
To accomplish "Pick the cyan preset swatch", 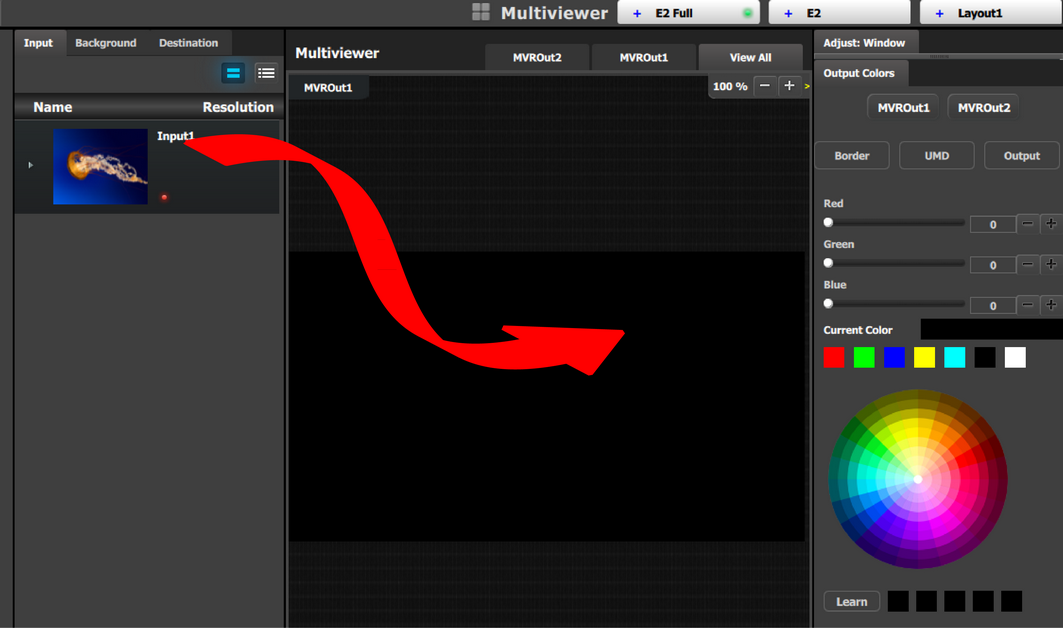I will coord(955,357).
